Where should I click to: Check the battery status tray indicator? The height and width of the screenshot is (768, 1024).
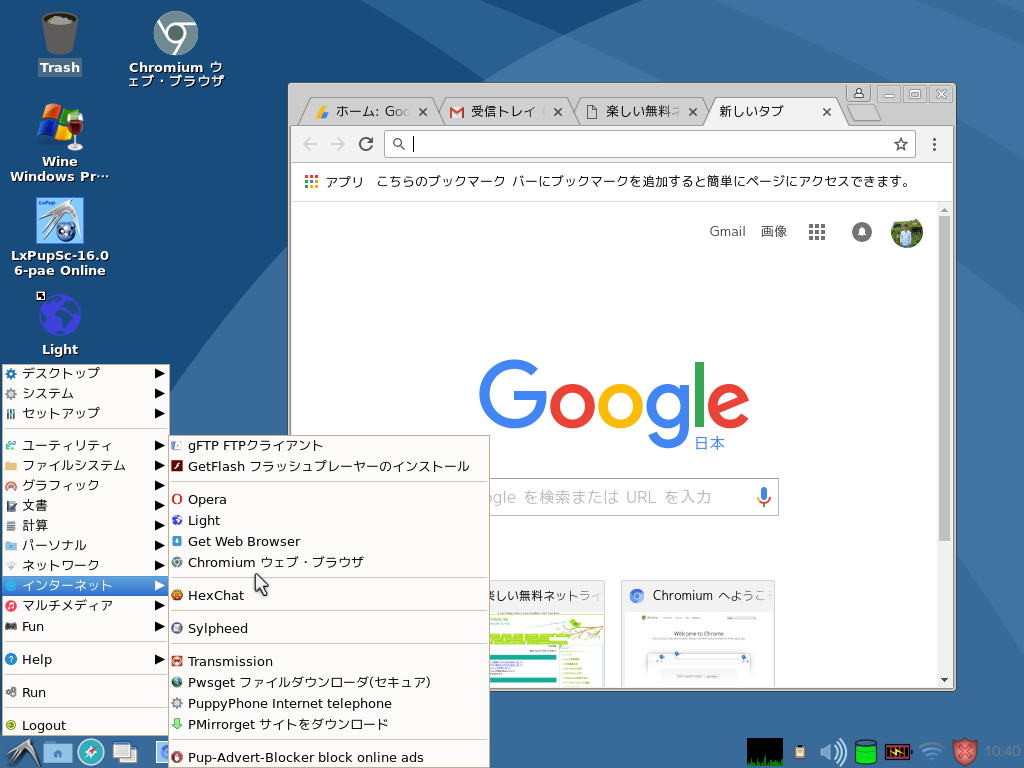click(x=897, y=751)
